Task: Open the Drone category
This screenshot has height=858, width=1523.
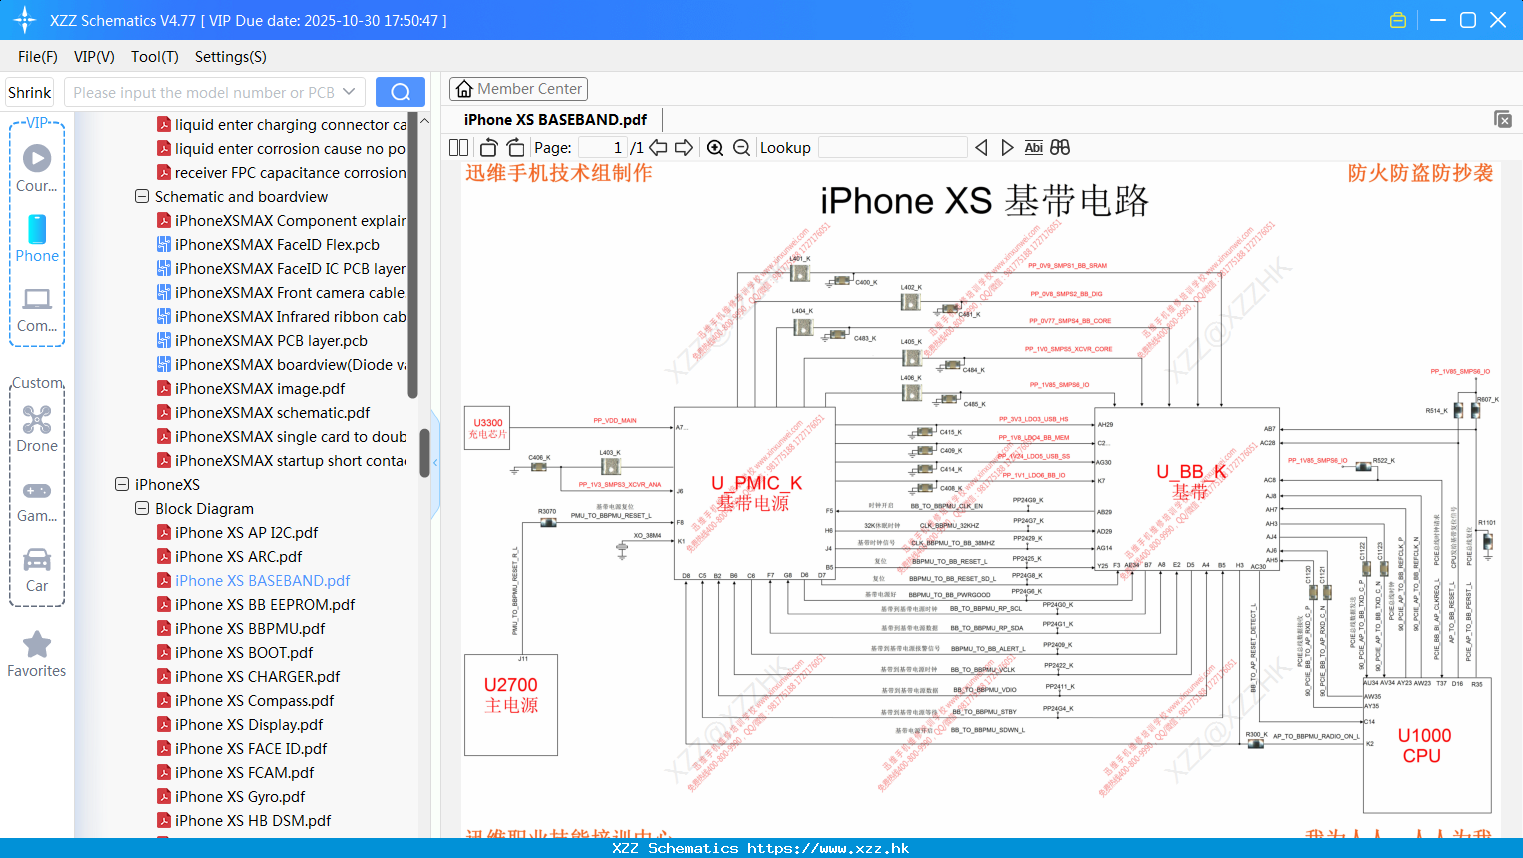Action: pos(37,428)
